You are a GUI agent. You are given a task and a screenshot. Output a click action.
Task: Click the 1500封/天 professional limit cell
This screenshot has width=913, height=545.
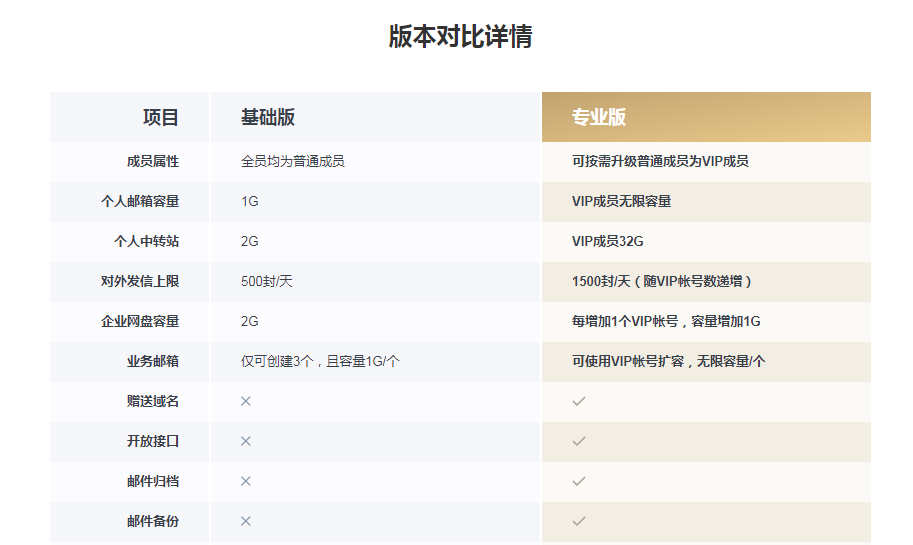(662, 281)
